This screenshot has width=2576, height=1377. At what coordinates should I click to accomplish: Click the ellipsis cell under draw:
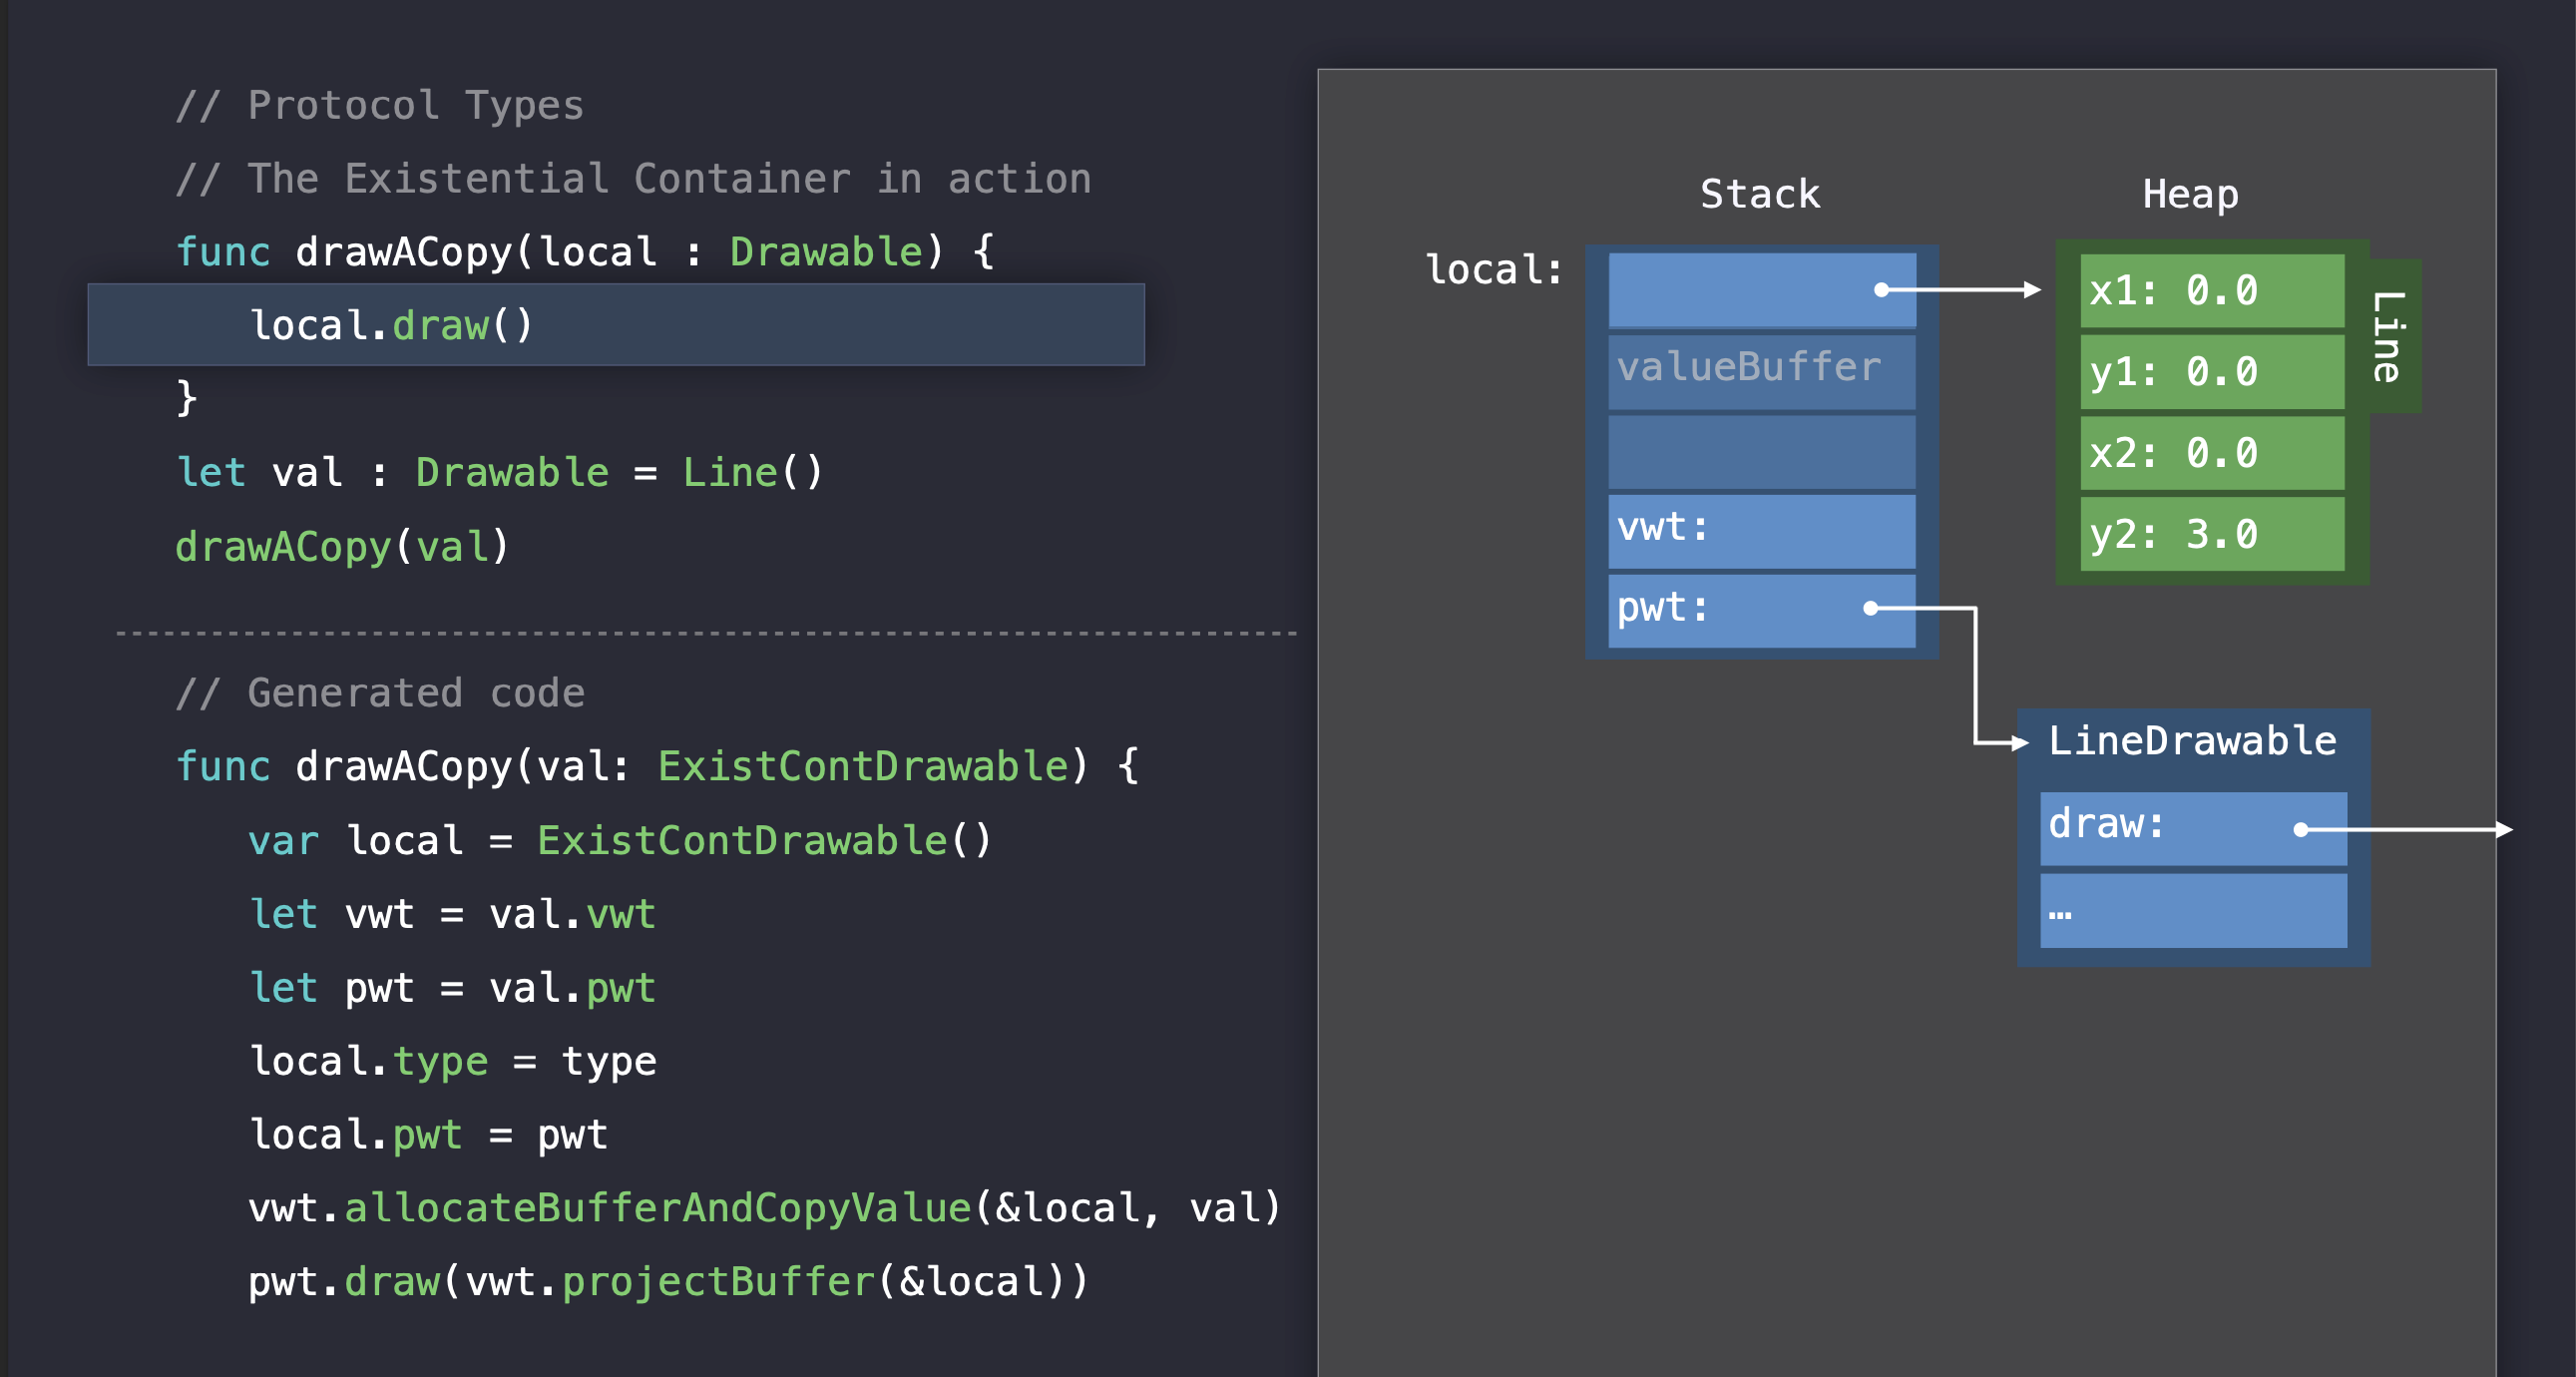pos(2192,910)
